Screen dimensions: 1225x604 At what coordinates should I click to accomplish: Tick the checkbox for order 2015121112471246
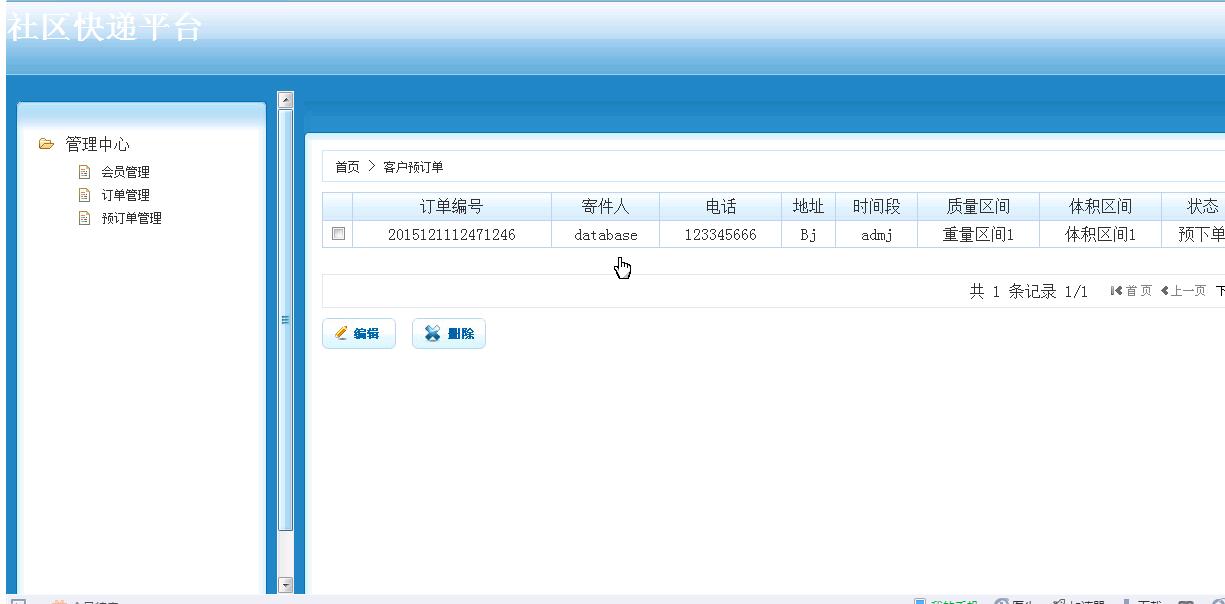(338, 234)
